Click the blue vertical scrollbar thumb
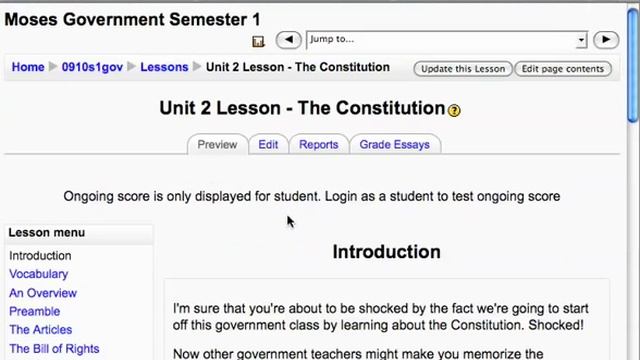This screenshot has height=360, width=640. pyautogui.click(x=633, y=65)
